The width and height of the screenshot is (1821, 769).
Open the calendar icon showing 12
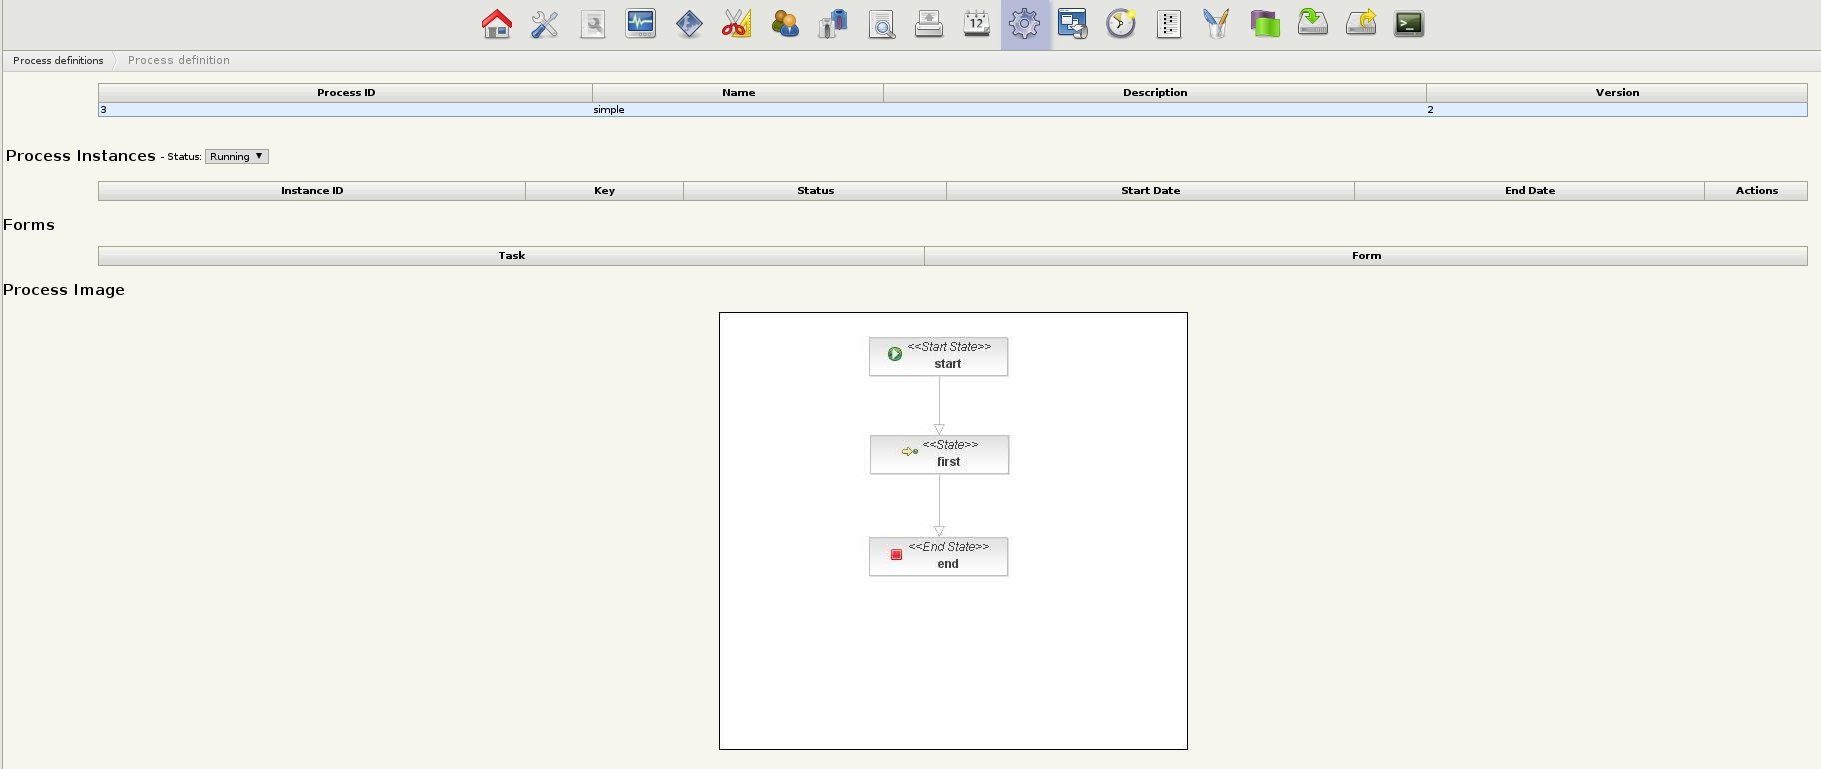pos(977,24)
